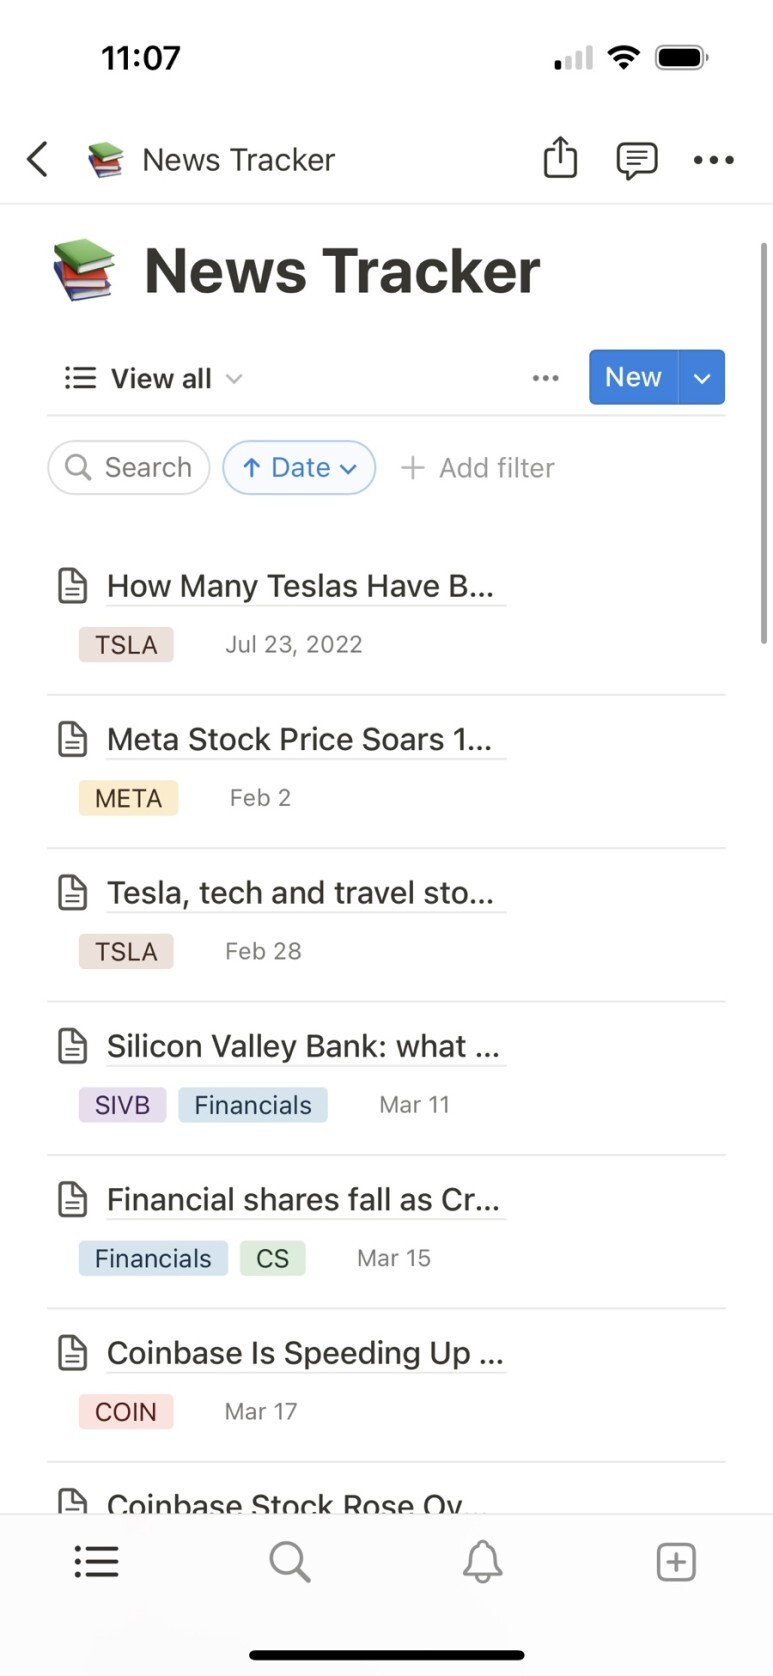
Task: Tap the Search field
Action: point(128,467)
